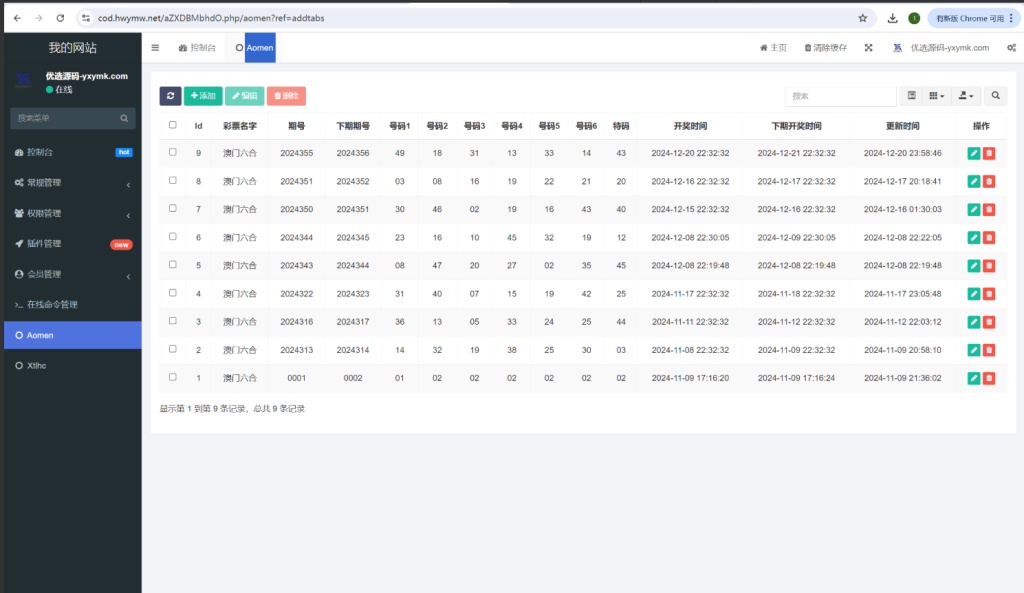Screen dimensions: 1024x593
Task: Switch to the 控制台 tab
Action: tap(197, 48)
